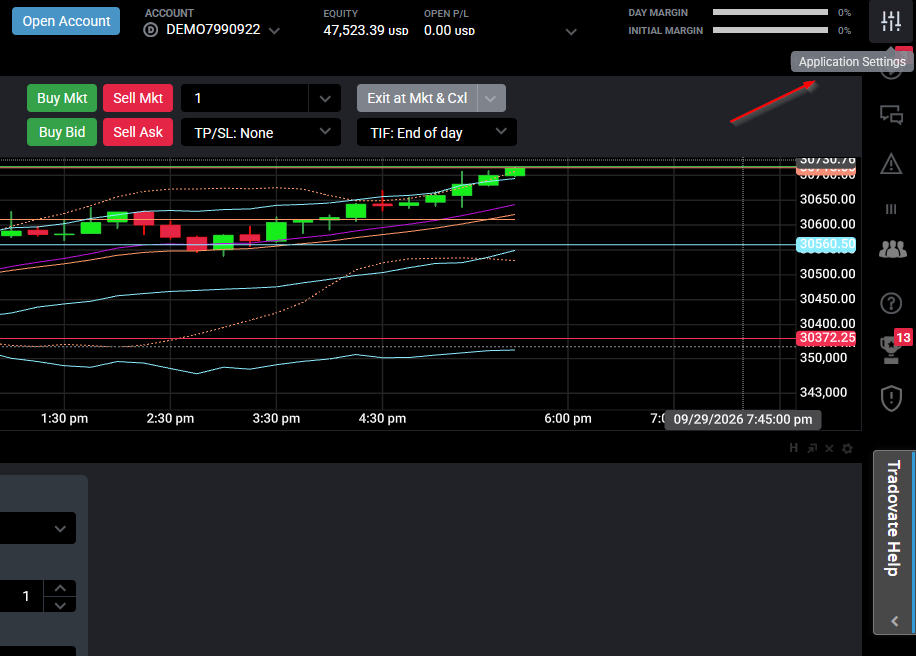Image resolution: width=916 pixels, height=656 pixels.
Task: Click Sell Mkt button
Action: (x=138, y=98)
